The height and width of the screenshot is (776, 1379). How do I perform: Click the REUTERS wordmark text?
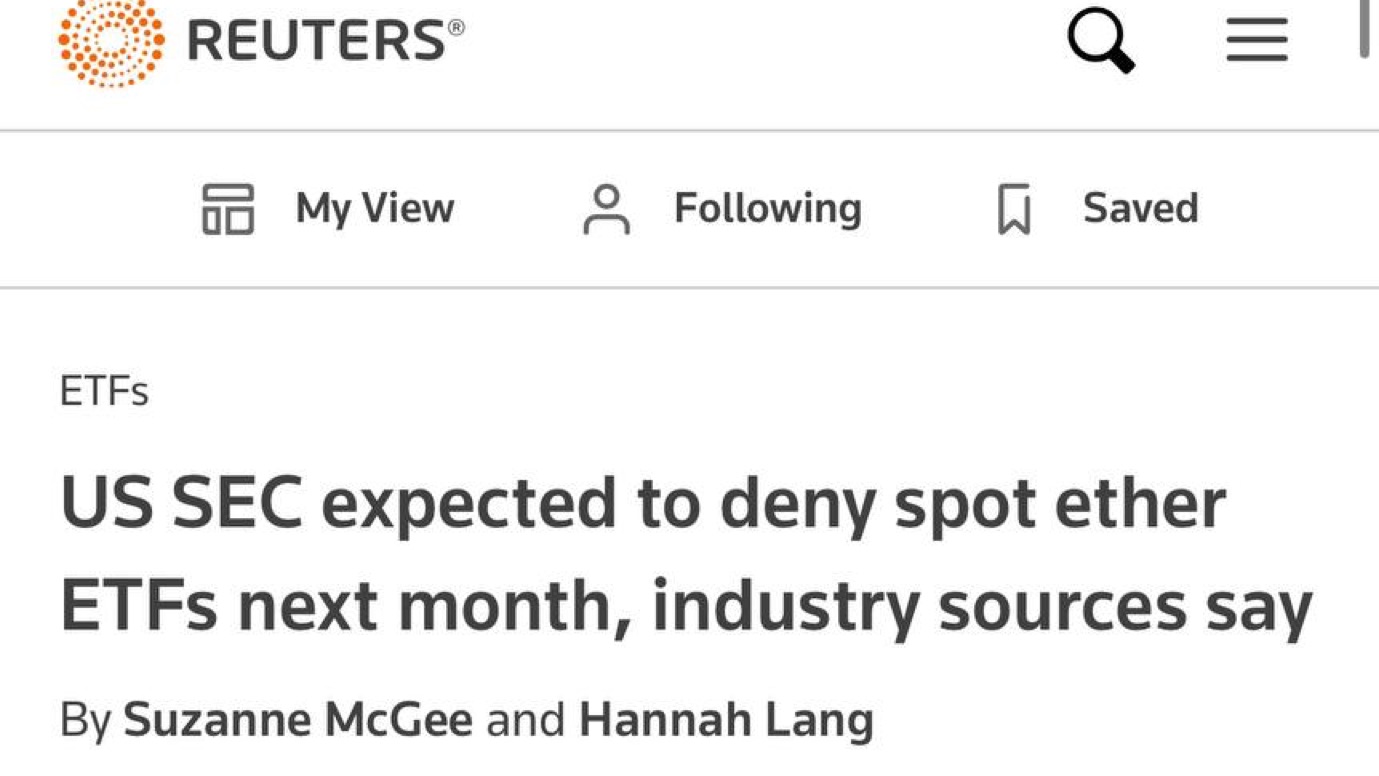pos(315,42)
